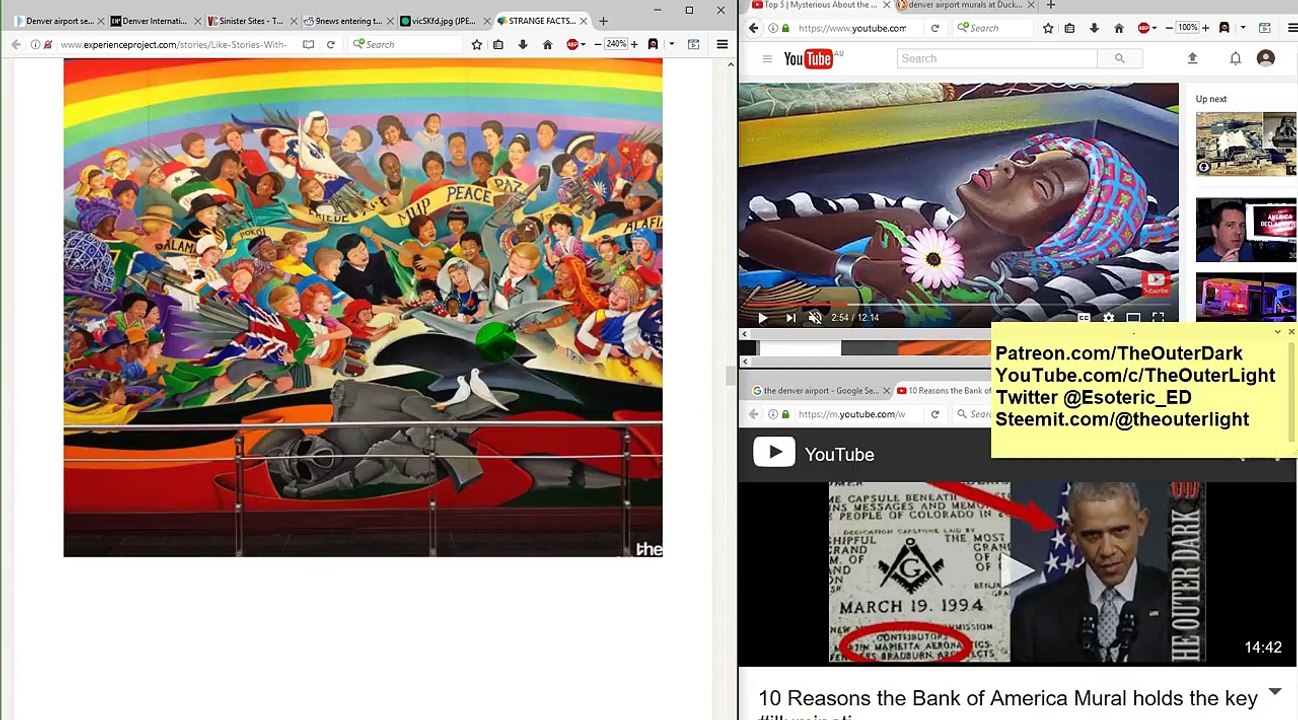This screenshot has height=720, width=1298.
Task: Zoom in from 100% in the YouTube window
Action: (1206, 28)
